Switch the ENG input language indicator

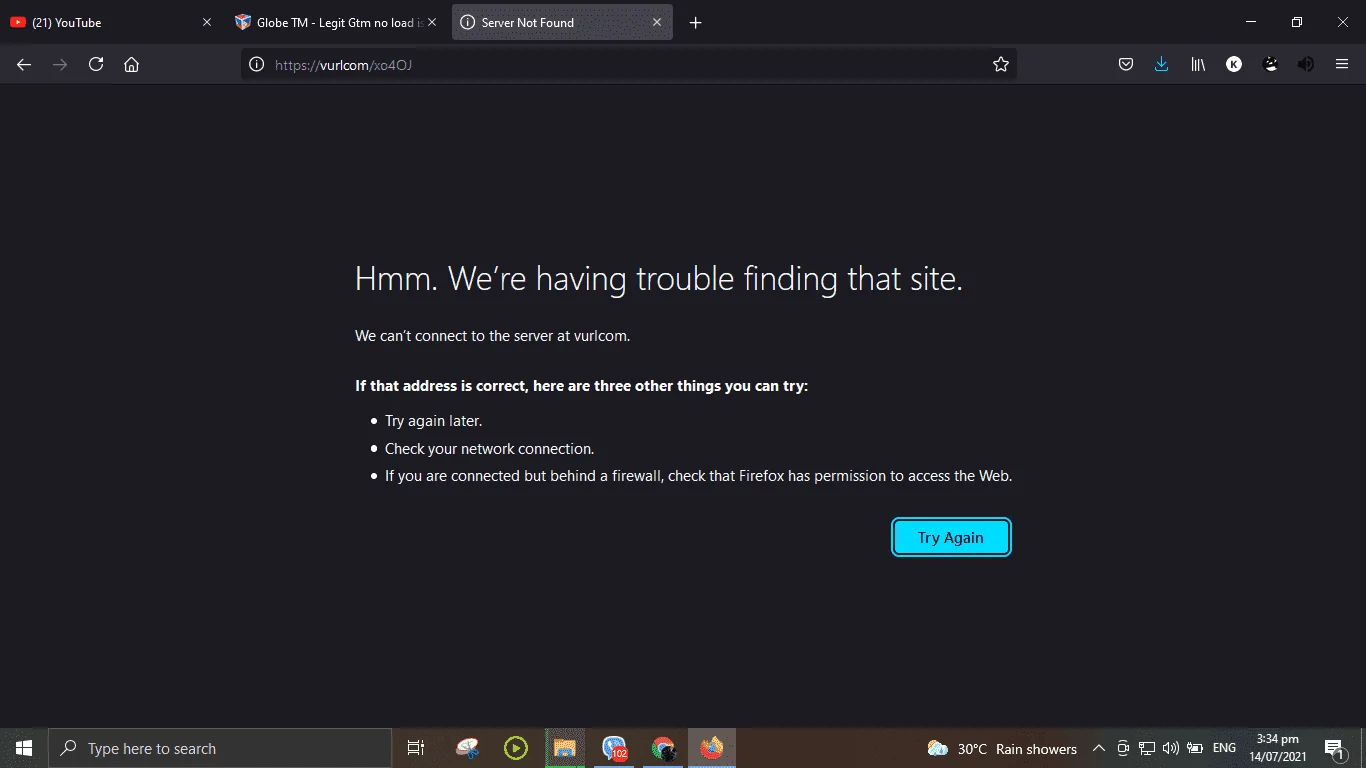pos(1224,748)
